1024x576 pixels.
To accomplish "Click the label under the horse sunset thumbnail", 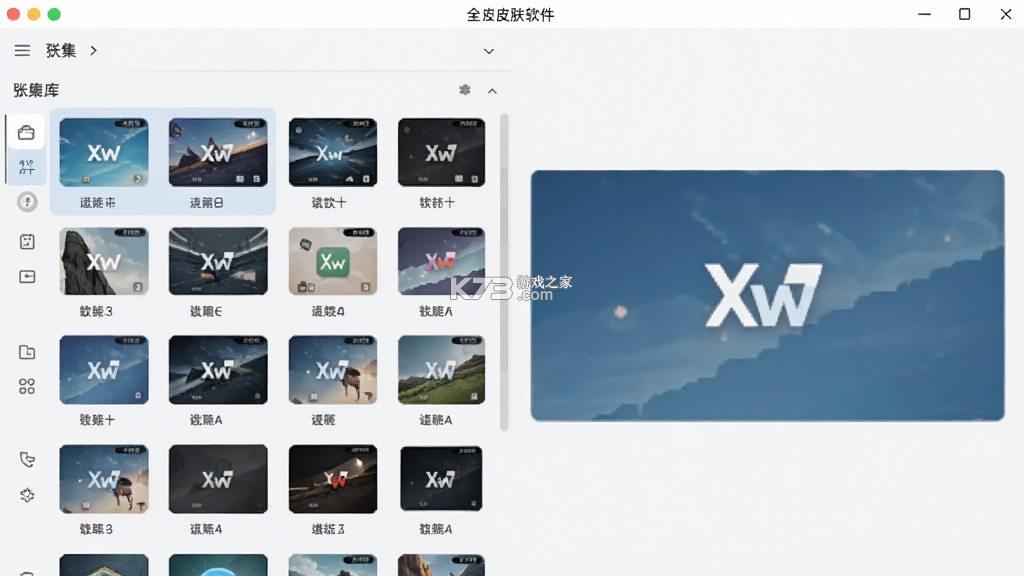I will pos(323,420).
